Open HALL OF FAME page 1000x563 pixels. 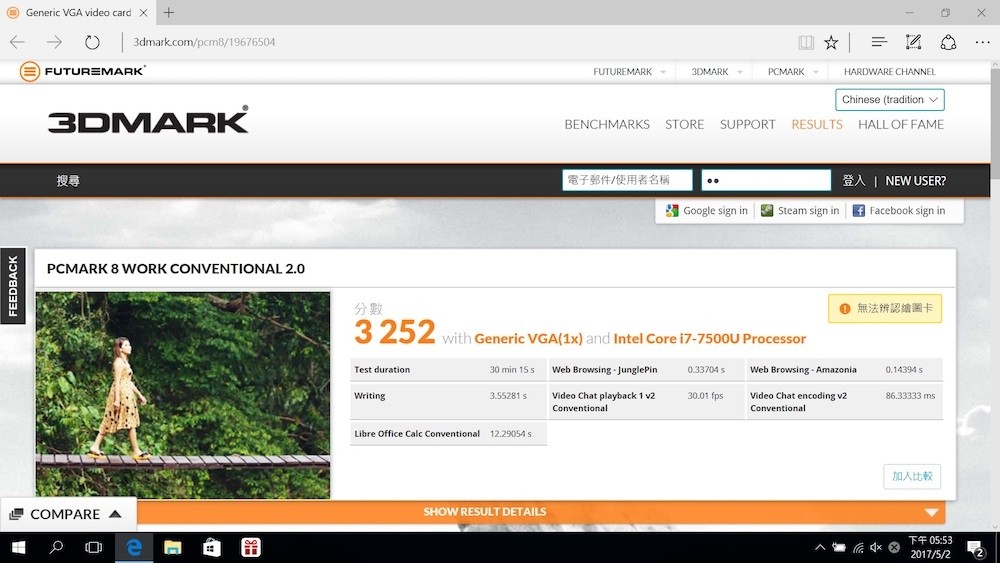coord(901,124)
